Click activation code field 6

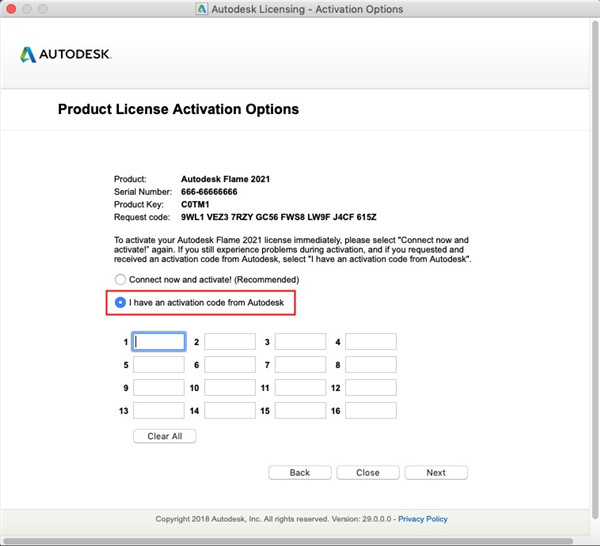(230, 365)
